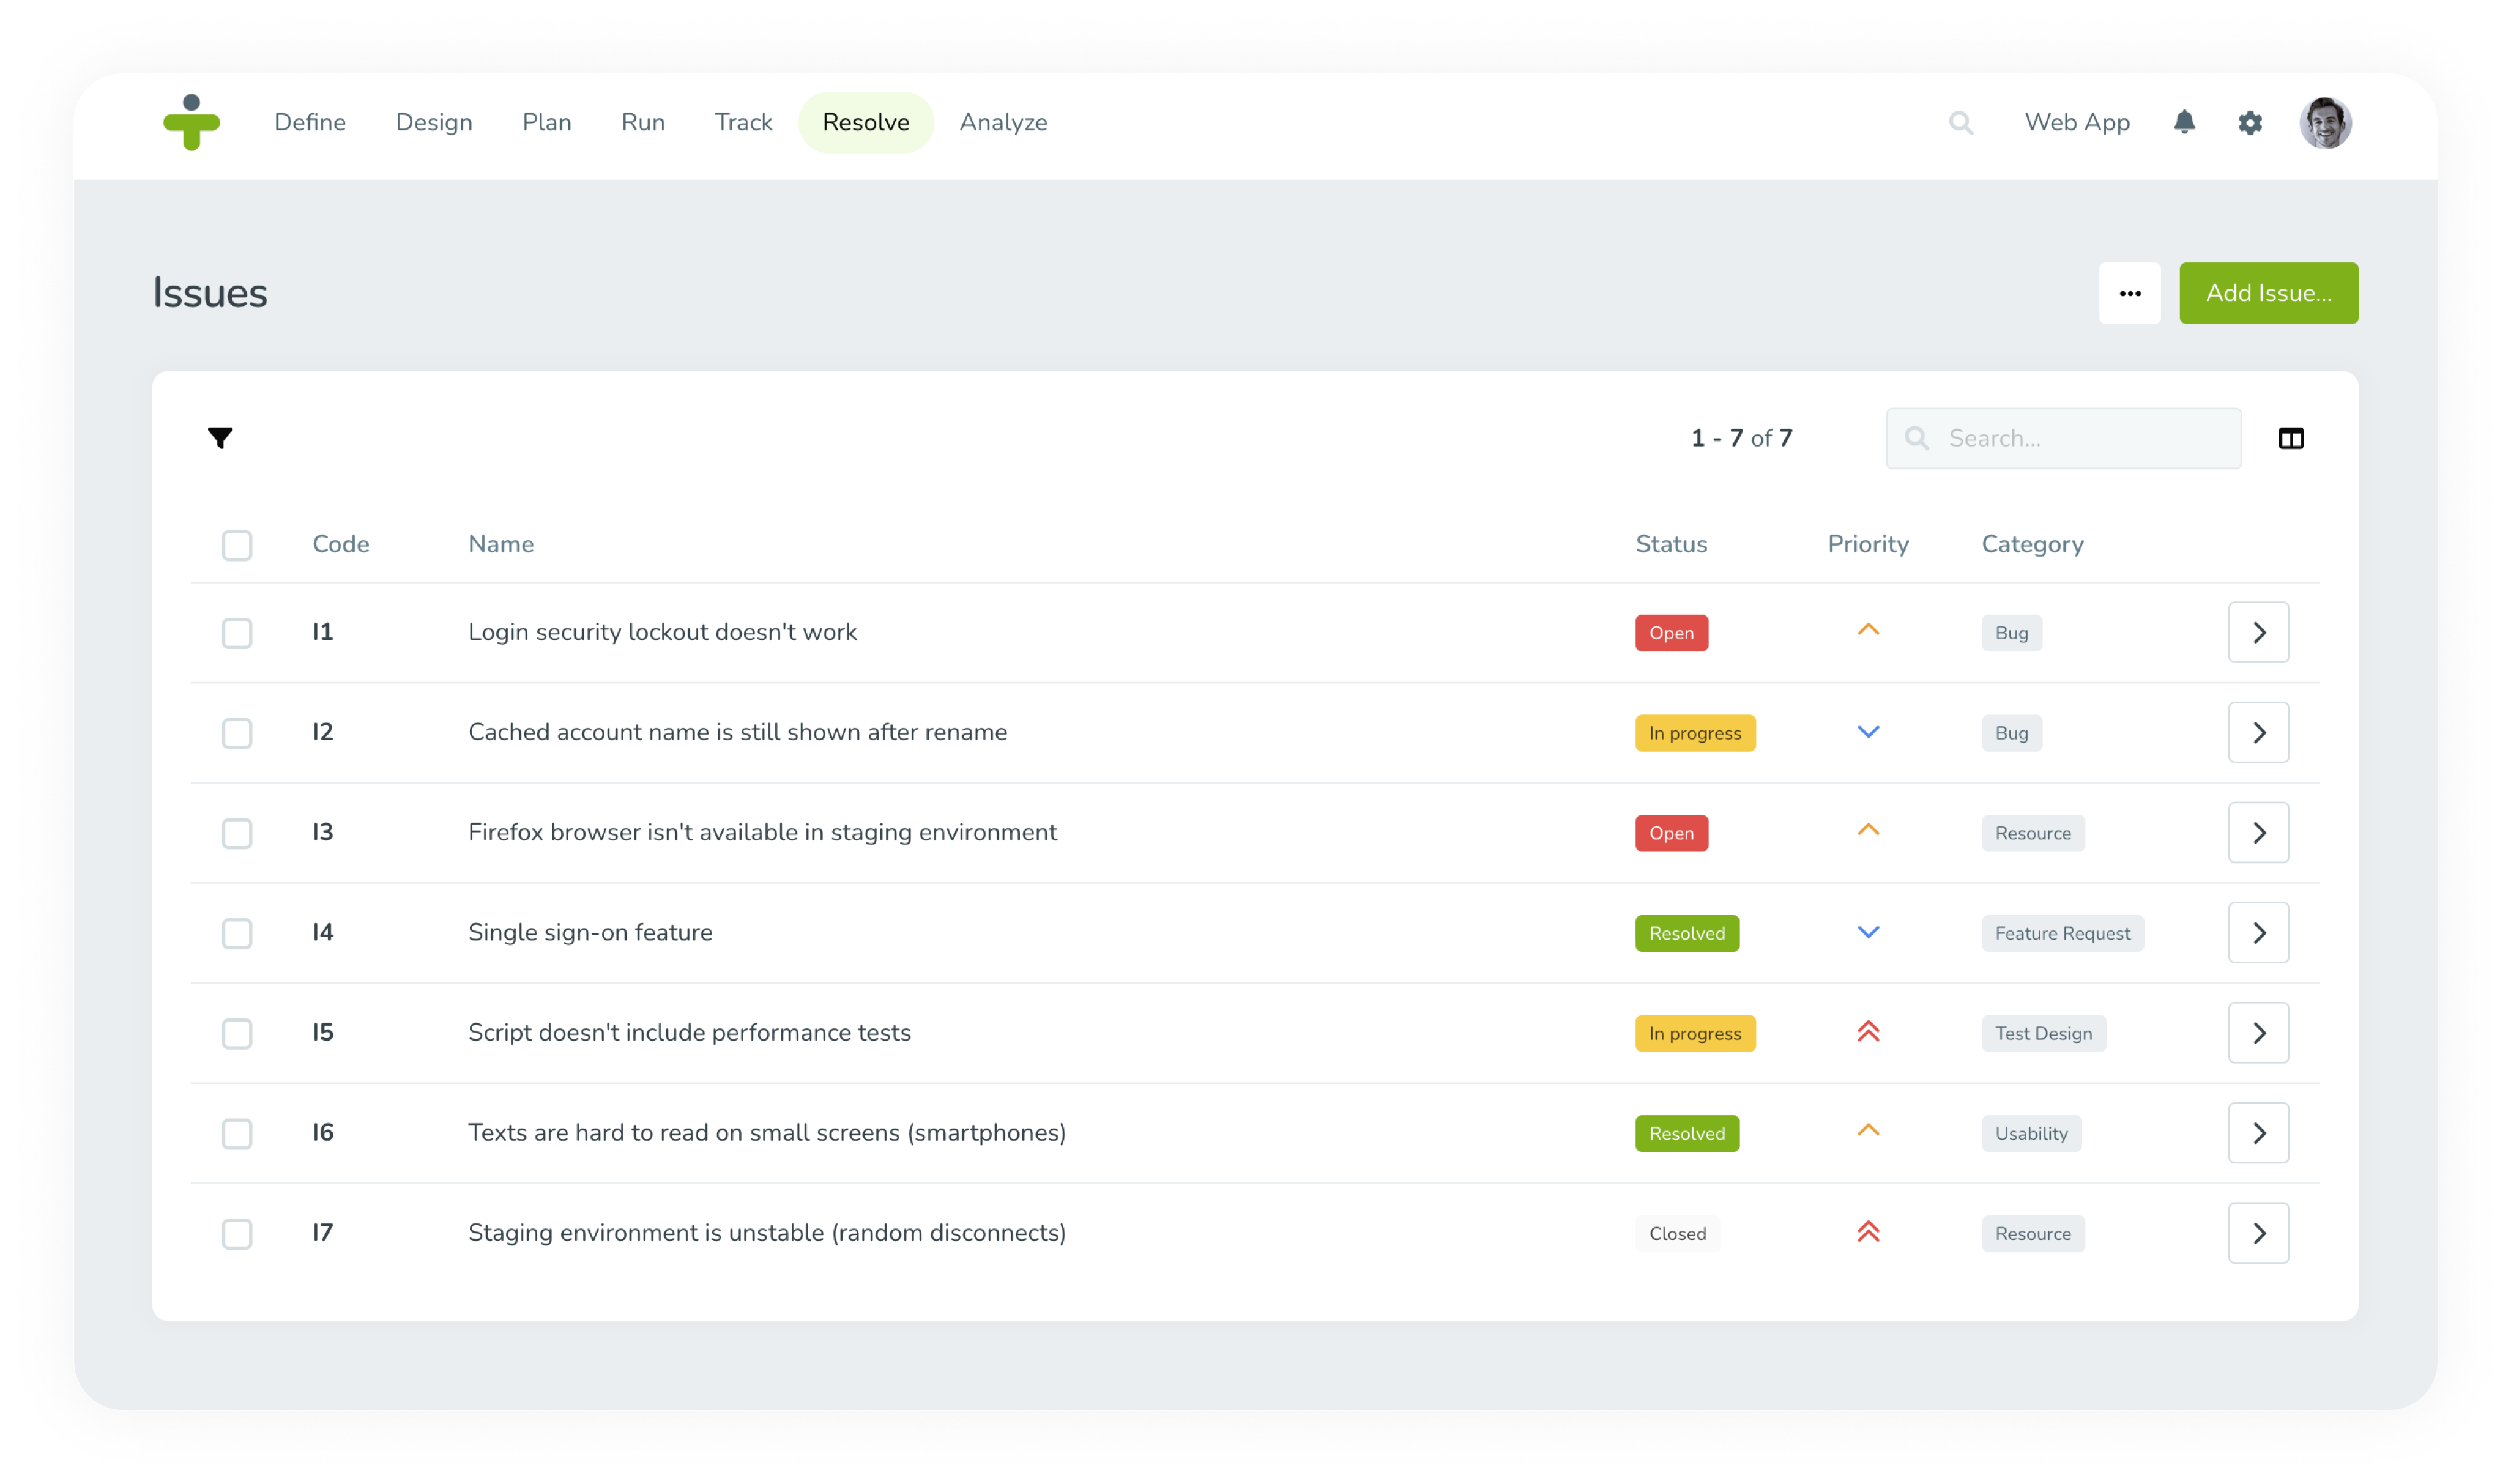Check the checkbox for issue I1
Viewport: 2511px width, 1484px height.
click(237, 632)
